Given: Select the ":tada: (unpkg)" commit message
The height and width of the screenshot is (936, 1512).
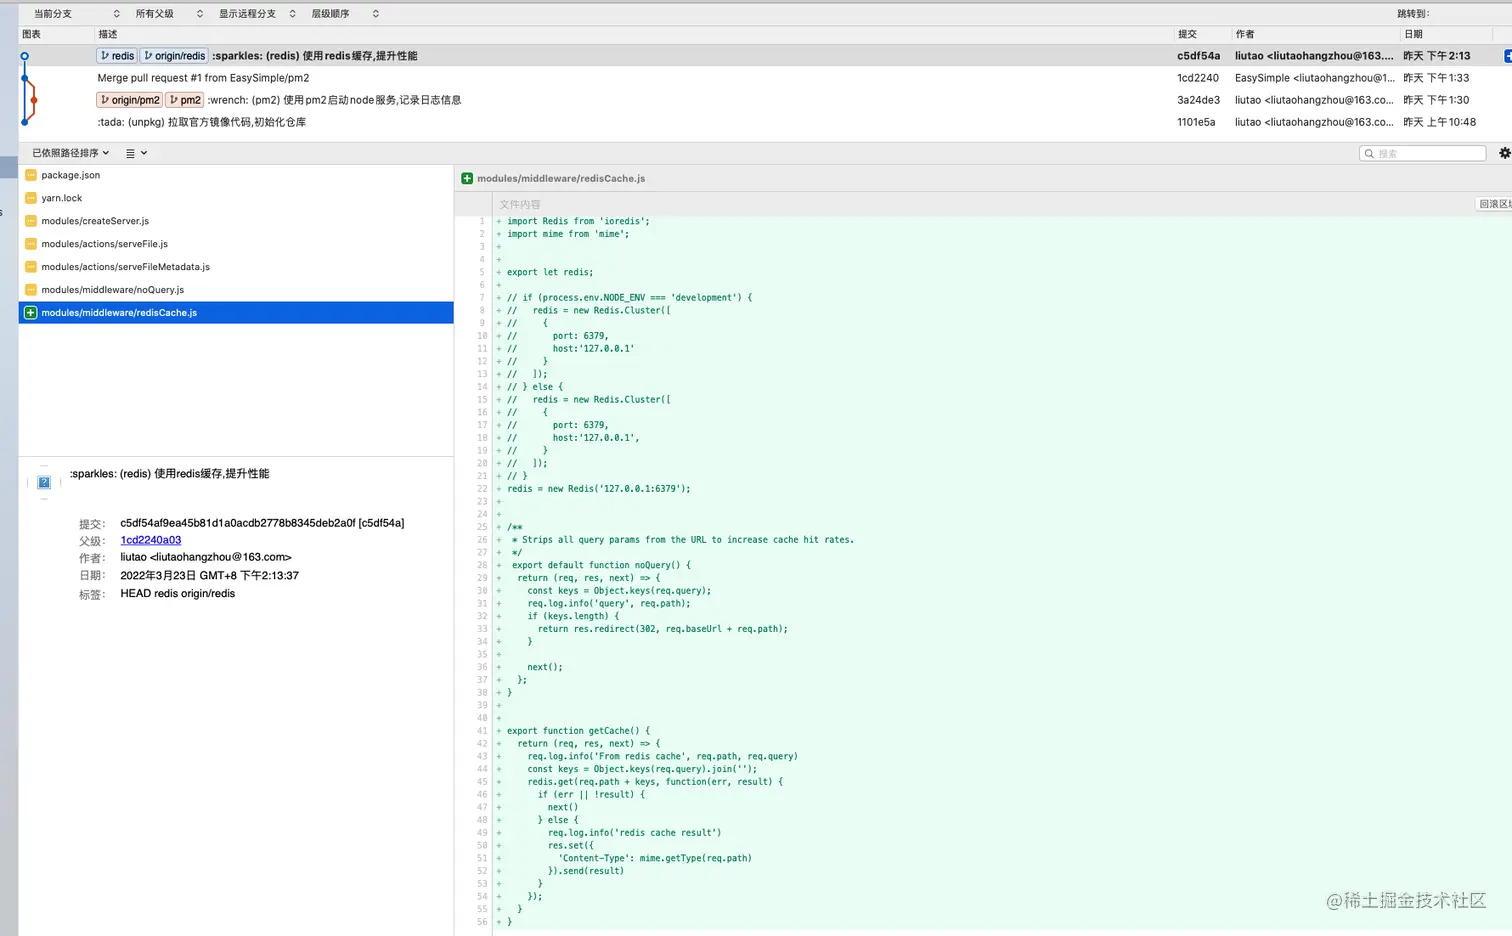Looking at the screenshot, I should point(201,122).
